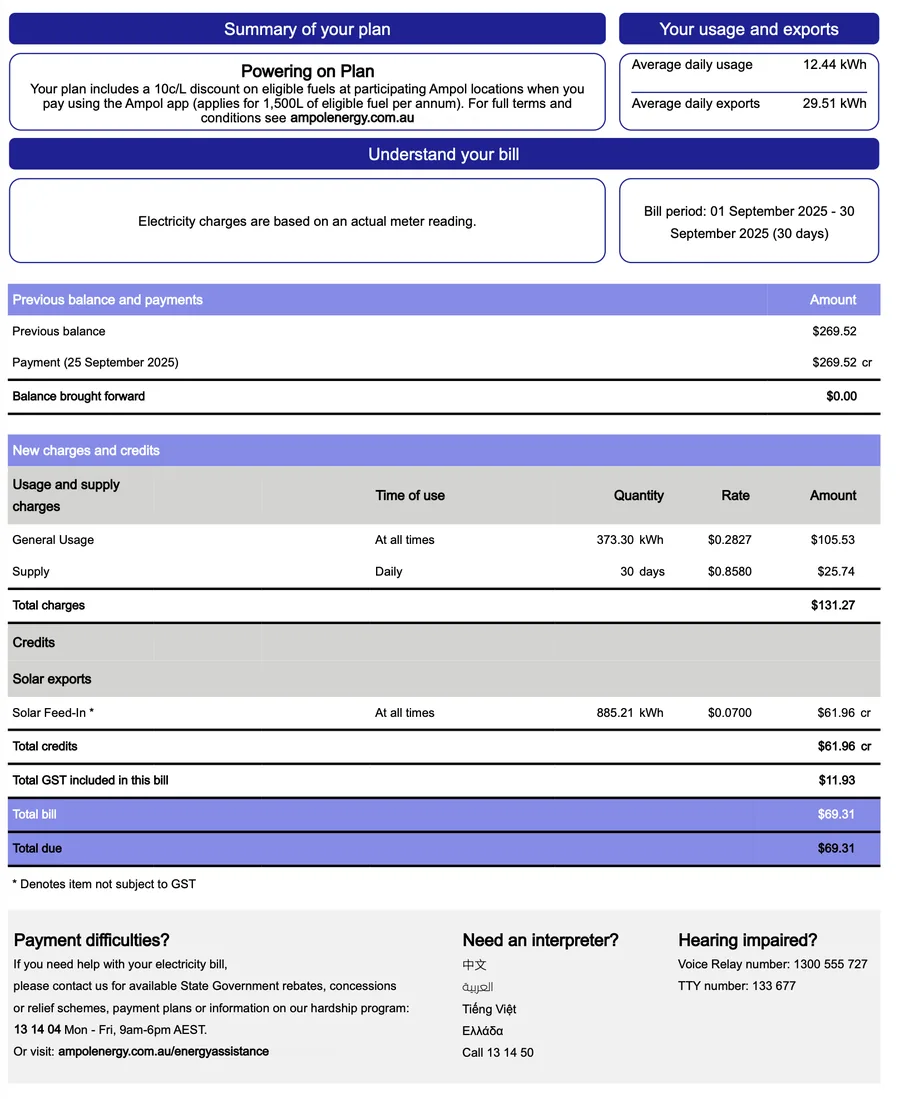The image size is (900, 1099).
Task: Select the 13 14 04 phone number
Action: tap(37, 1030)
